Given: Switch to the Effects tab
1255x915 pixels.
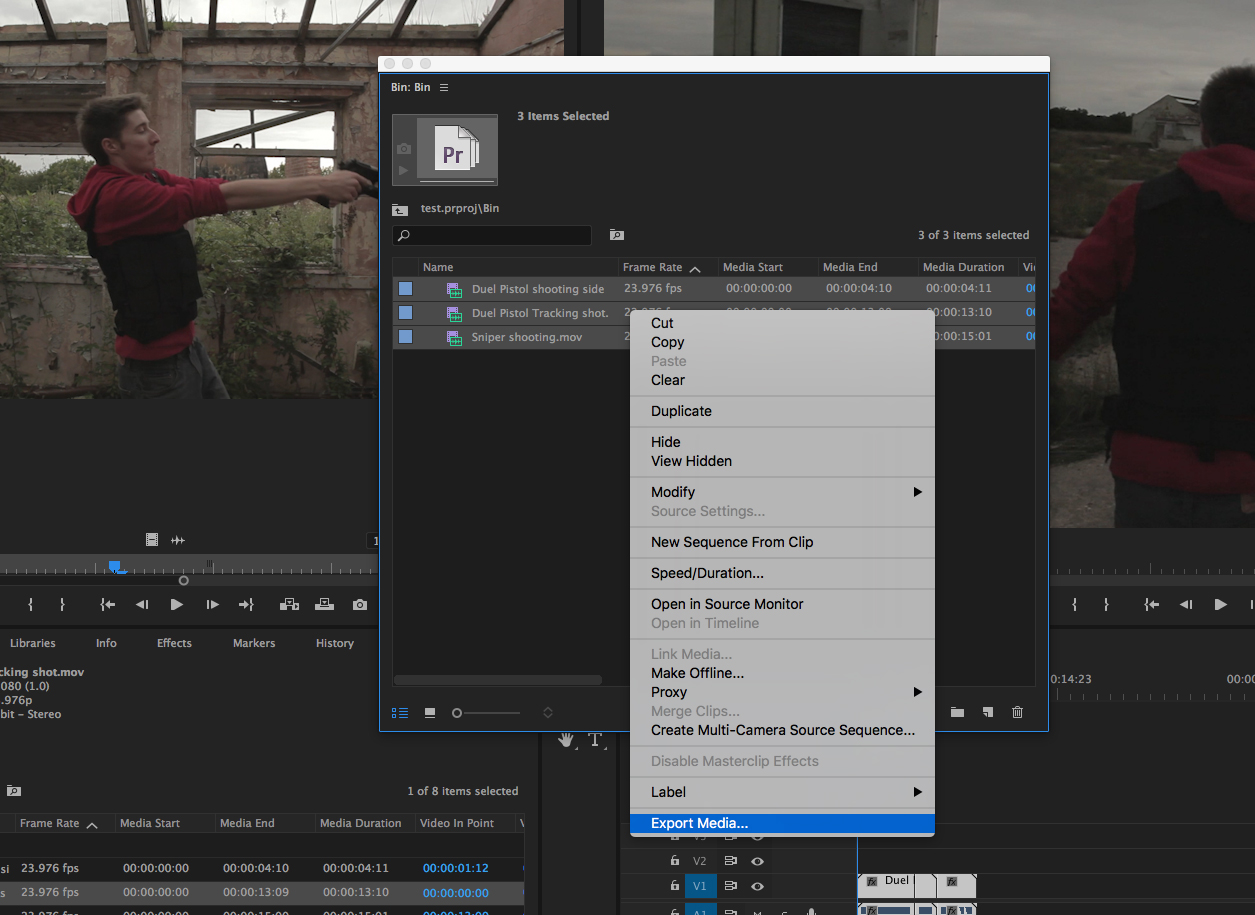Looking at the screenshot, I should click(173, 643).
